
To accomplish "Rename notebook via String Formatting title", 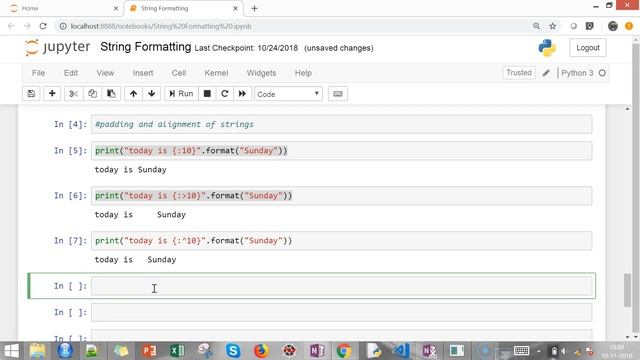I will pos(146,47).
